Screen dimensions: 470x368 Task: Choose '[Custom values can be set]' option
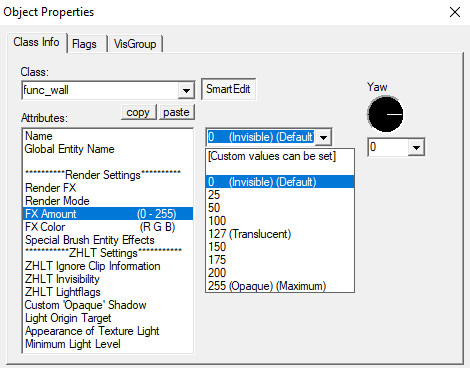tap(280, 156)
